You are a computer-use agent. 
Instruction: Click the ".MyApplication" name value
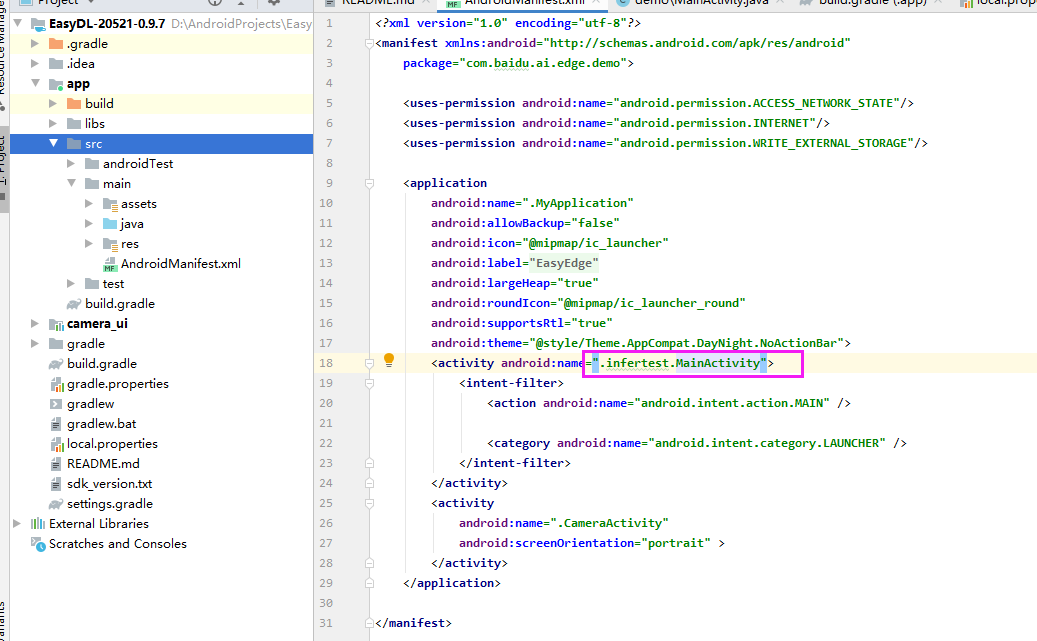pyautogui.click(x=577, y=203)
